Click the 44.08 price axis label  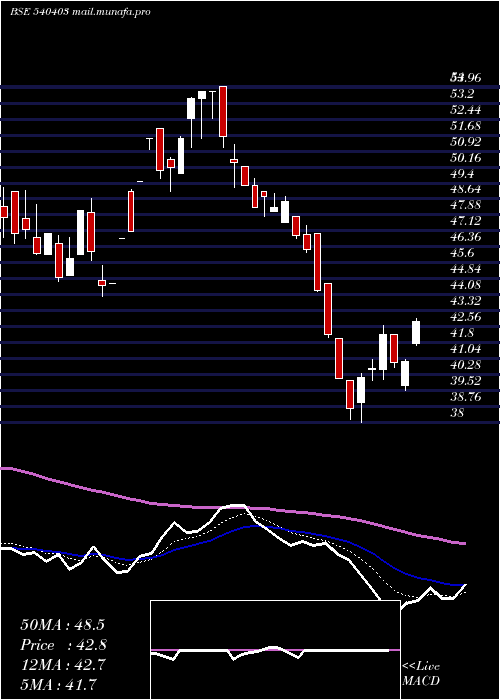(465, 285)
